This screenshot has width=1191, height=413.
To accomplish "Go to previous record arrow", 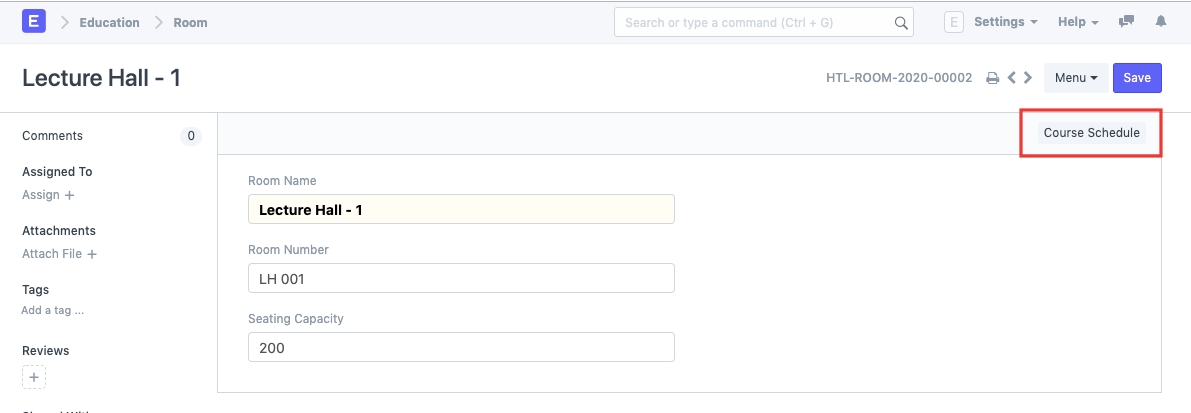I will [1012, 78].
